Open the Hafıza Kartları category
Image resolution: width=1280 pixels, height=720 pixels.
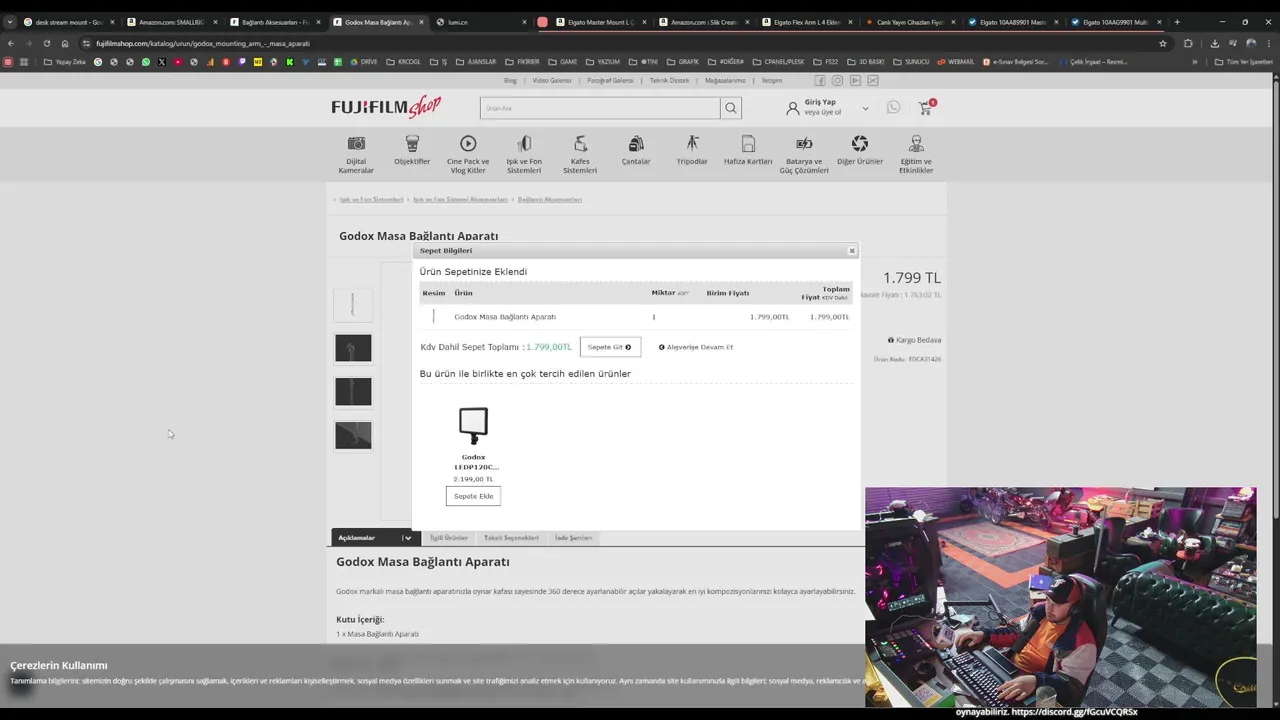(748, 151)
